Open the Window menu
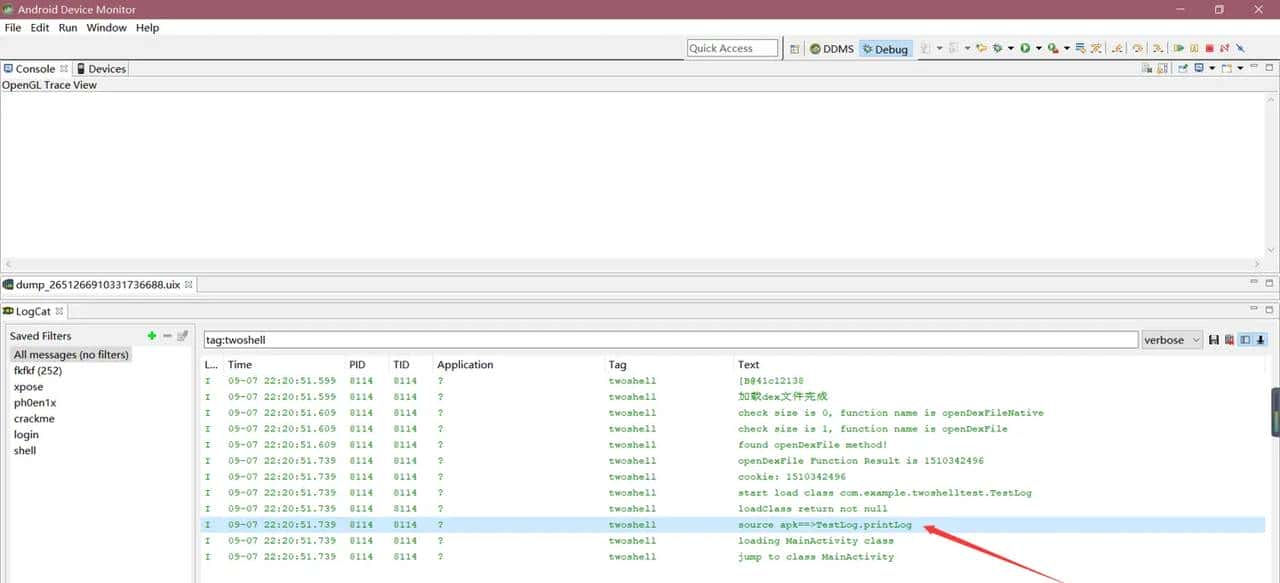This screenshot has height=583, width=1280. [106, 28]
